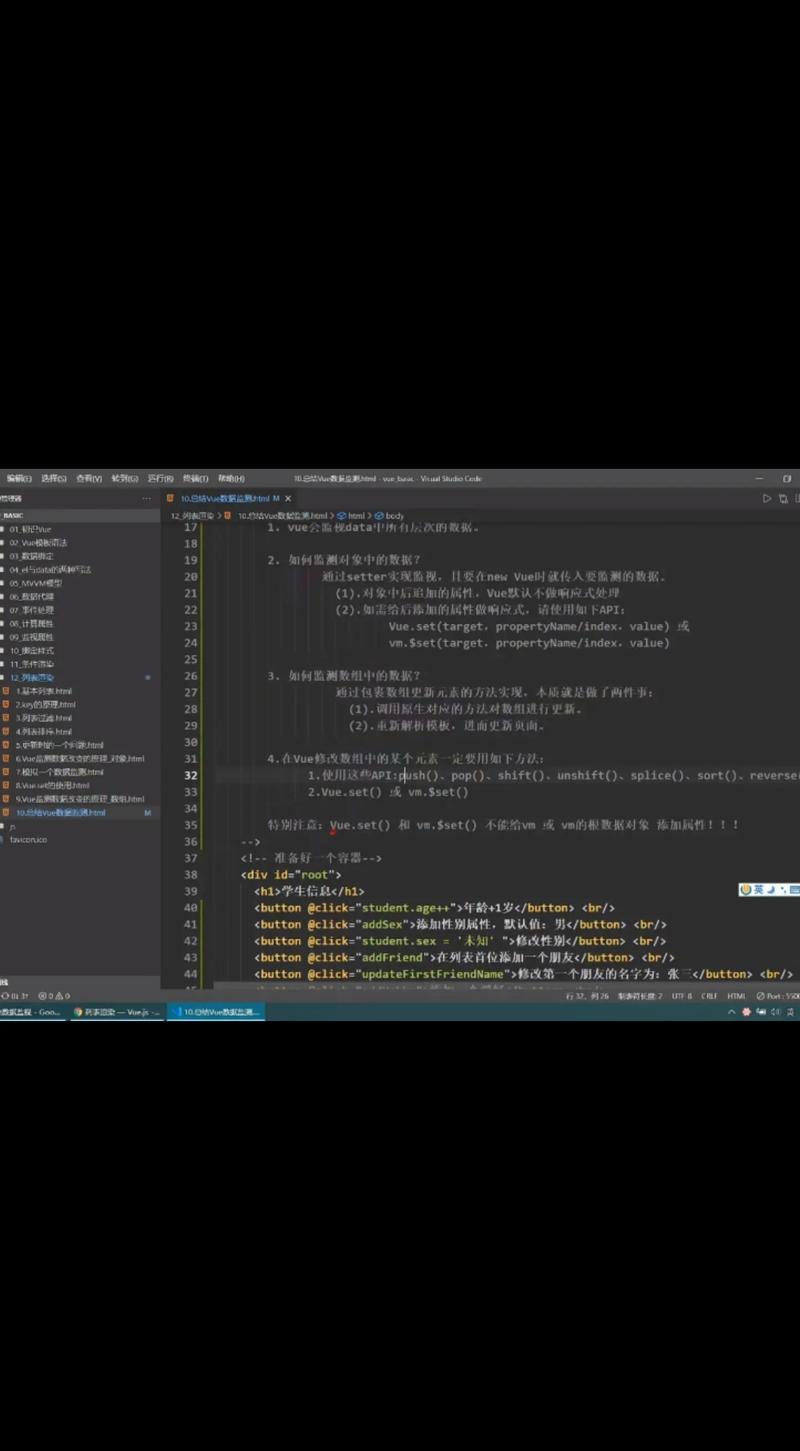
Task: Click line number 32 in the editor gutter
Action: coord(190,775)
